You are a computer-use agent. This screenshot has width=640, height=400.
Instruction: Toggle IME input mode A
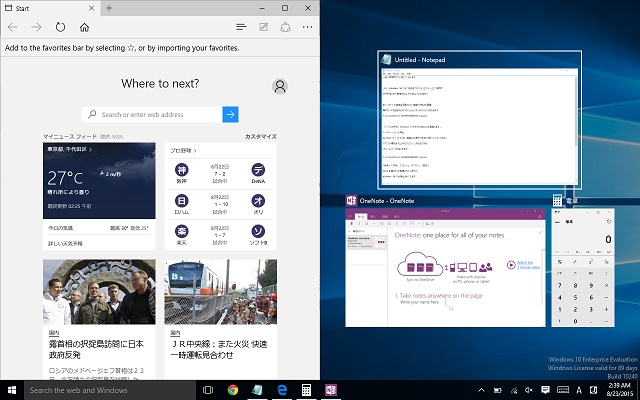click(579, 390)
